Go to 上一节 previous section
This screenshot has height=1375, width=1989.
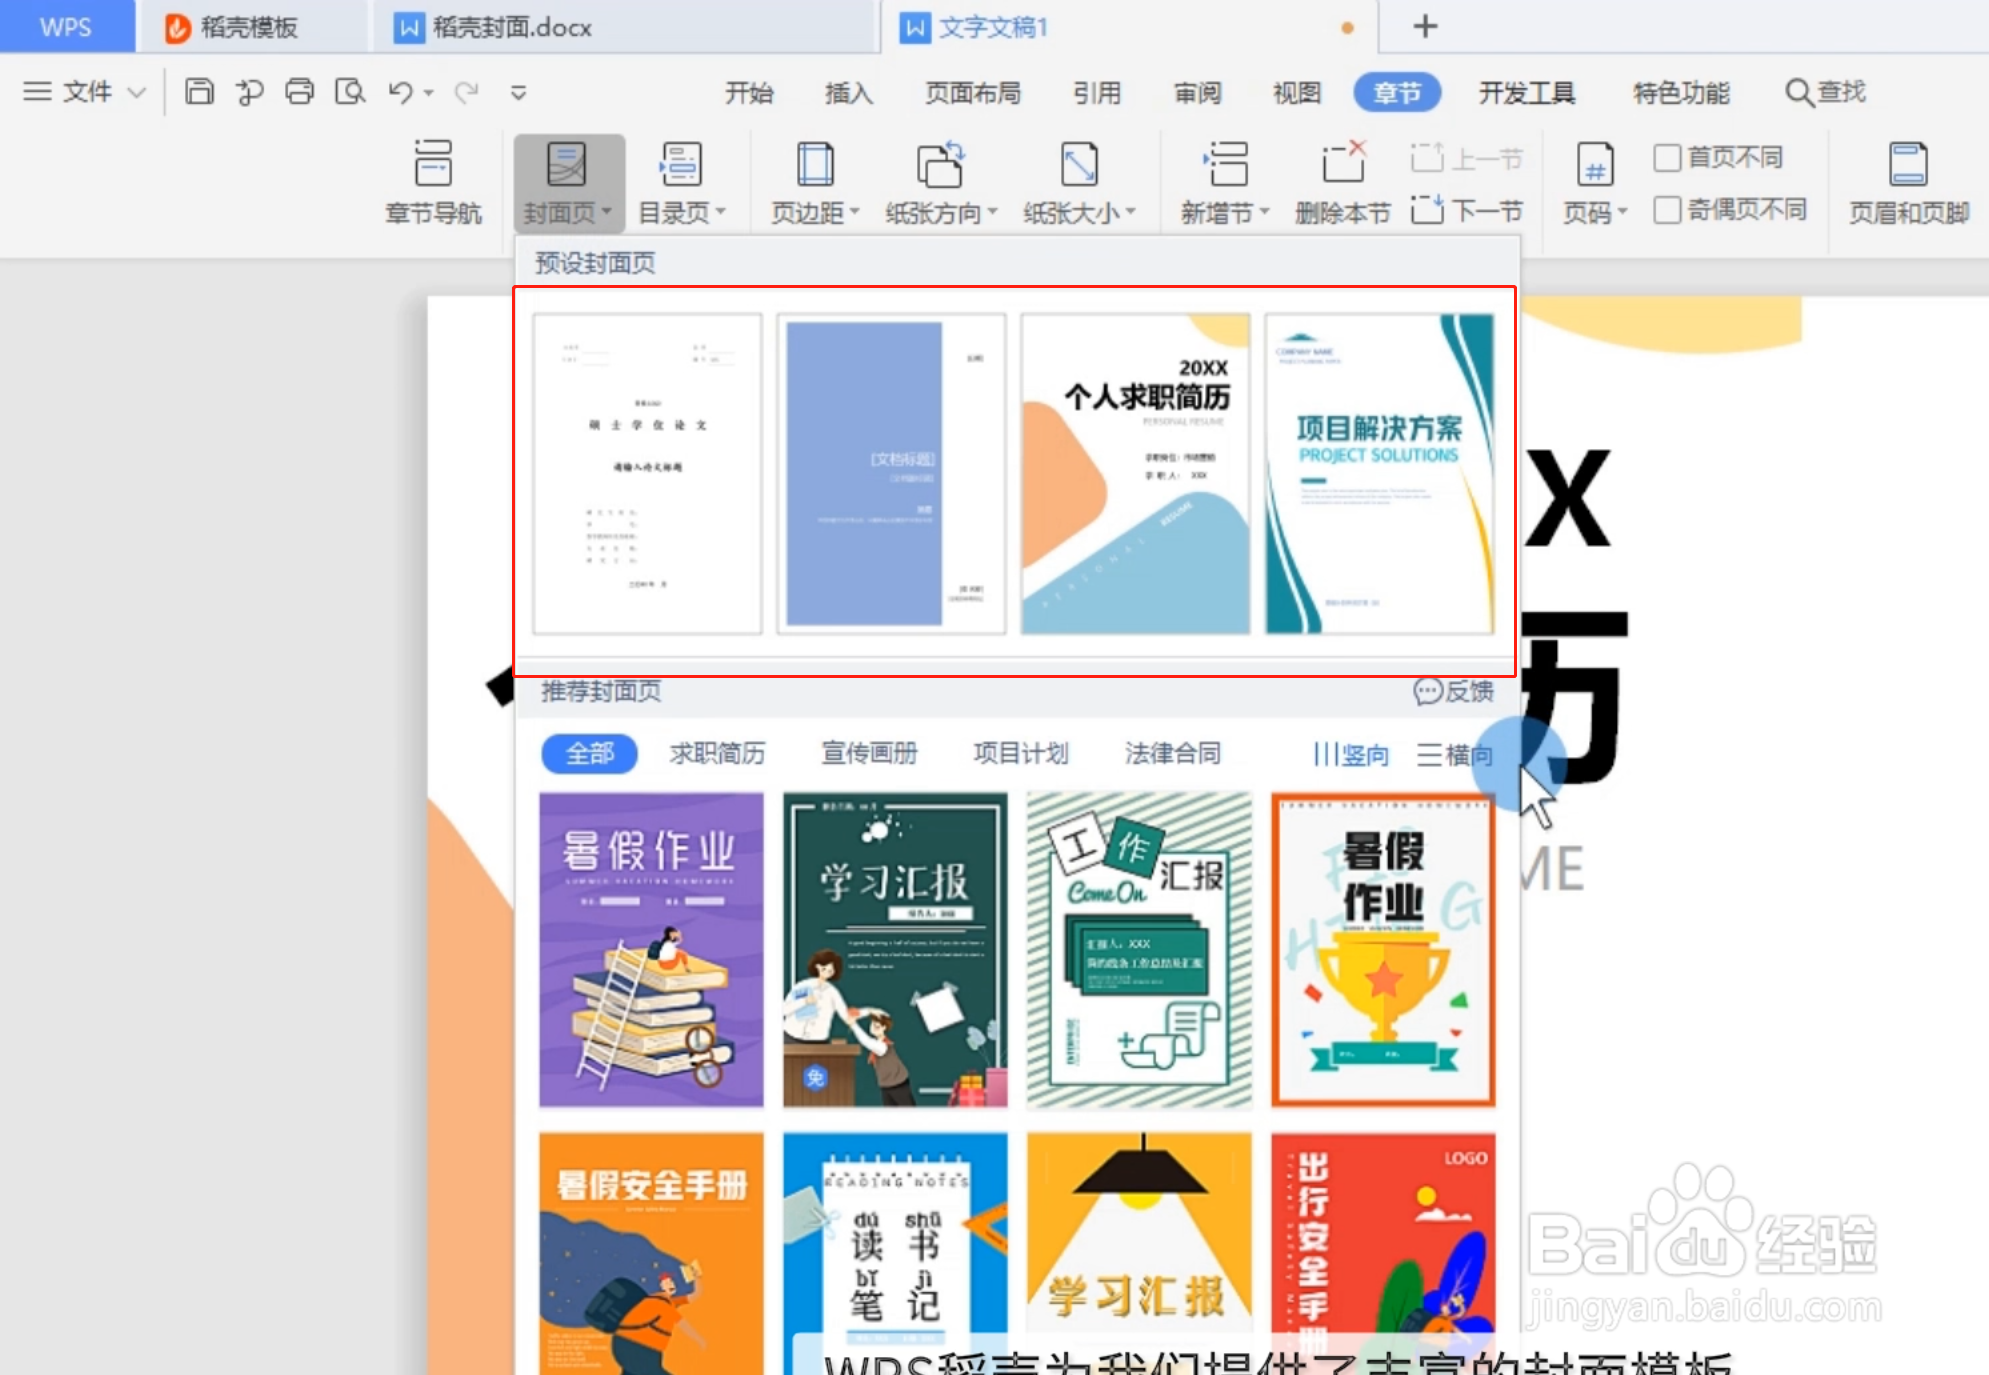[1466, 158]
